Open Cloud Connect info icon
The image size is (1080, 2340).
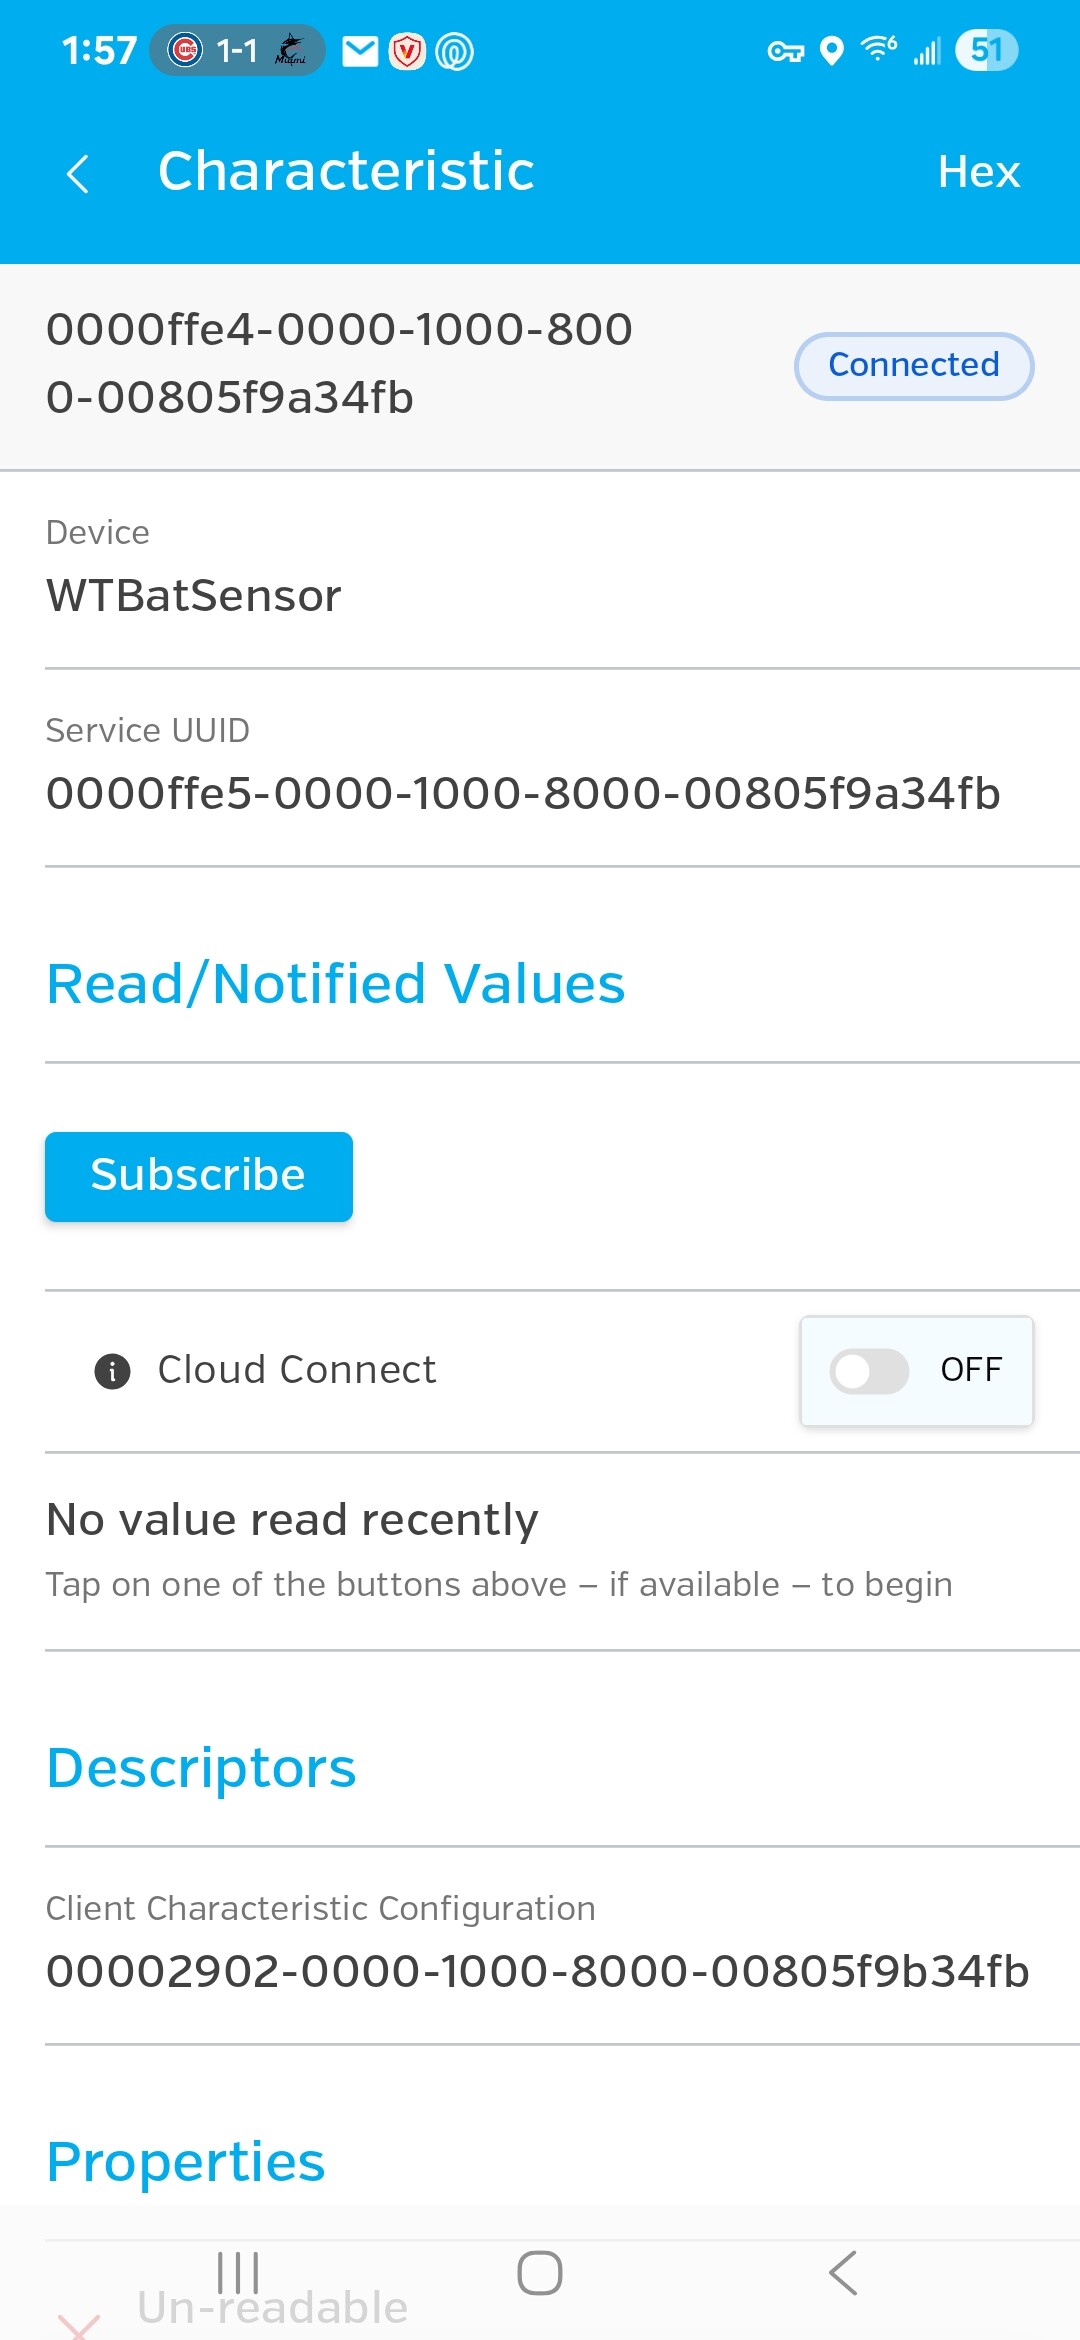pyautogui.click(x=112, y=1370)
